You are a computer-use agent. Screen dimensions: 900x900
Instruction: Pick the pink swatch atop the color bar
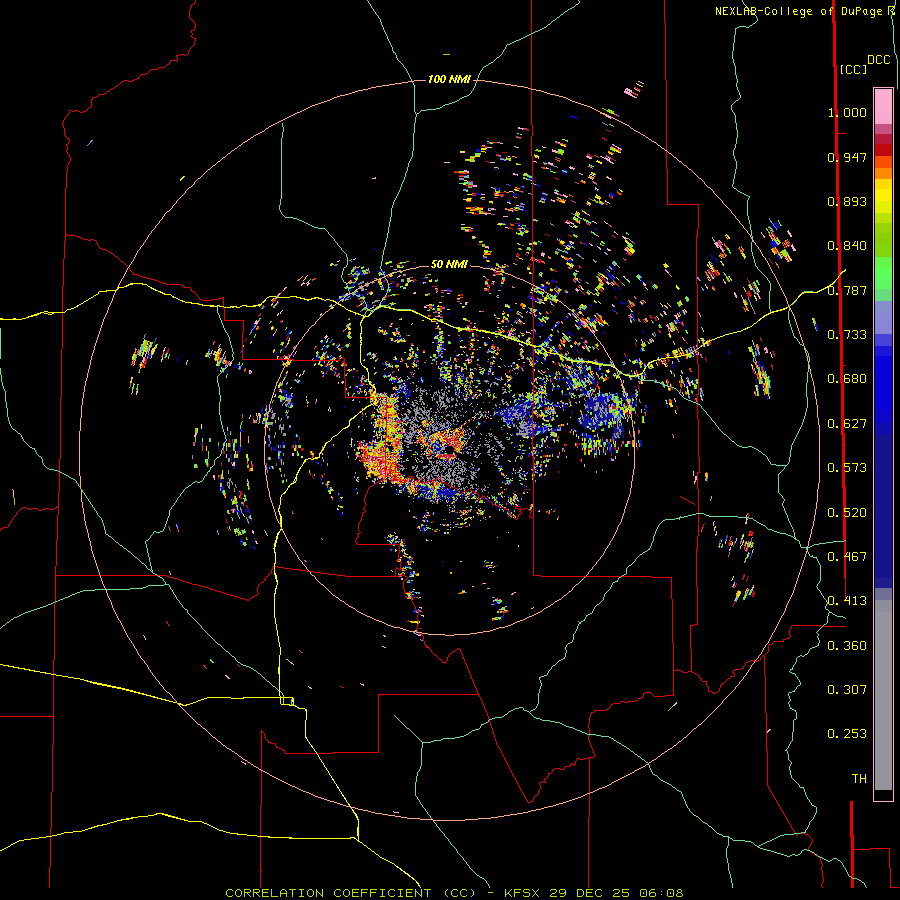tap(883, 106)
